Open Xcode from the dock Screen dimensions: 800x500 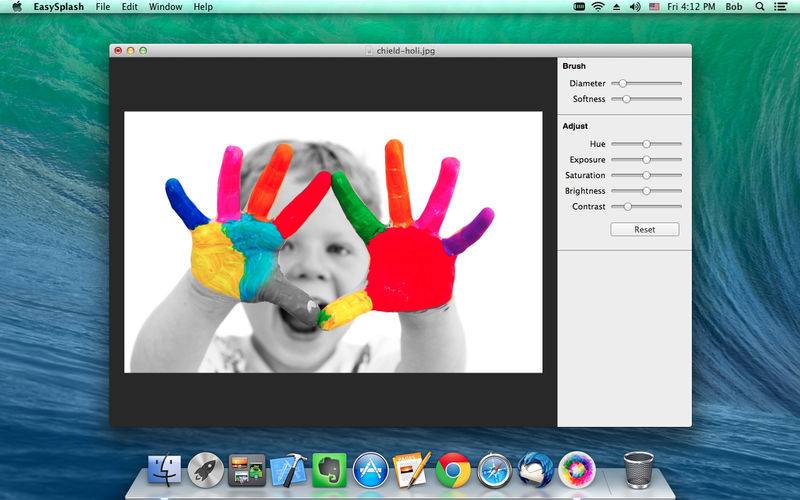click(x=288, y=469)
